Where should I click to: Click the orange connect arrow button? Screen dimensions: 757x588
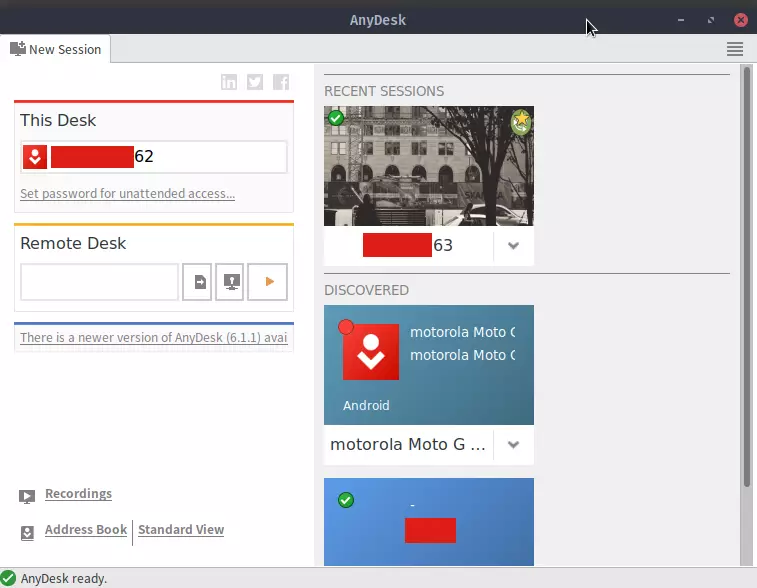point(267,282)
